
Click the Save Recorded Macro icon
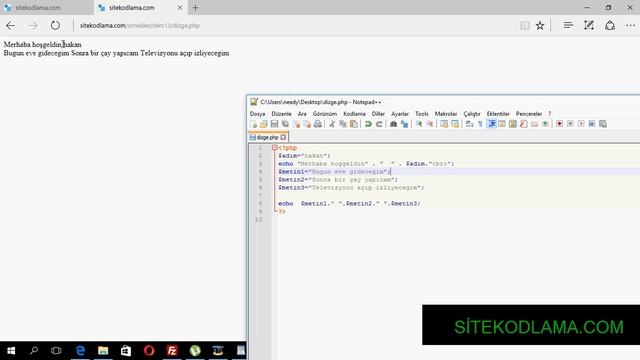[x=603, y=124]
